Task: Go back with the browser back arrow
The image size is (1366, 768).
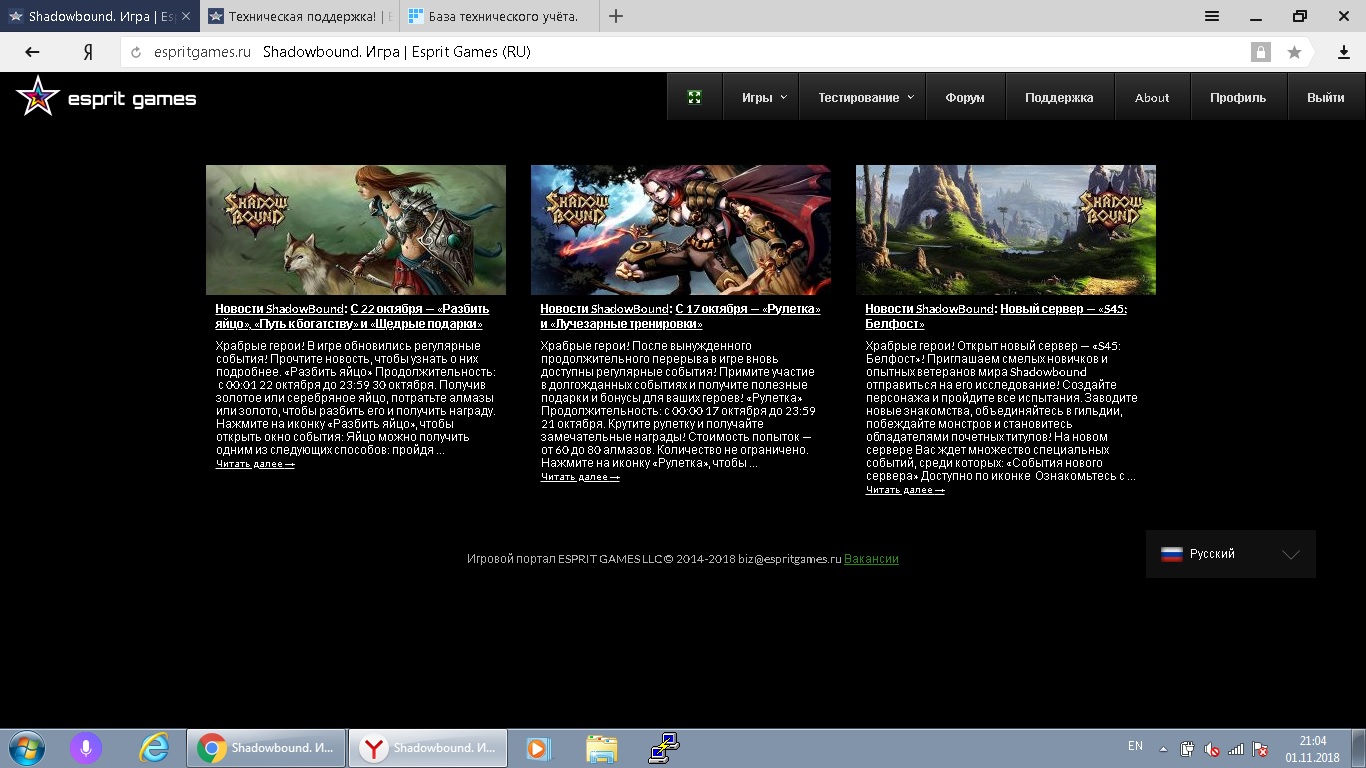Action: pyautogui.click(x=32, y=52)
